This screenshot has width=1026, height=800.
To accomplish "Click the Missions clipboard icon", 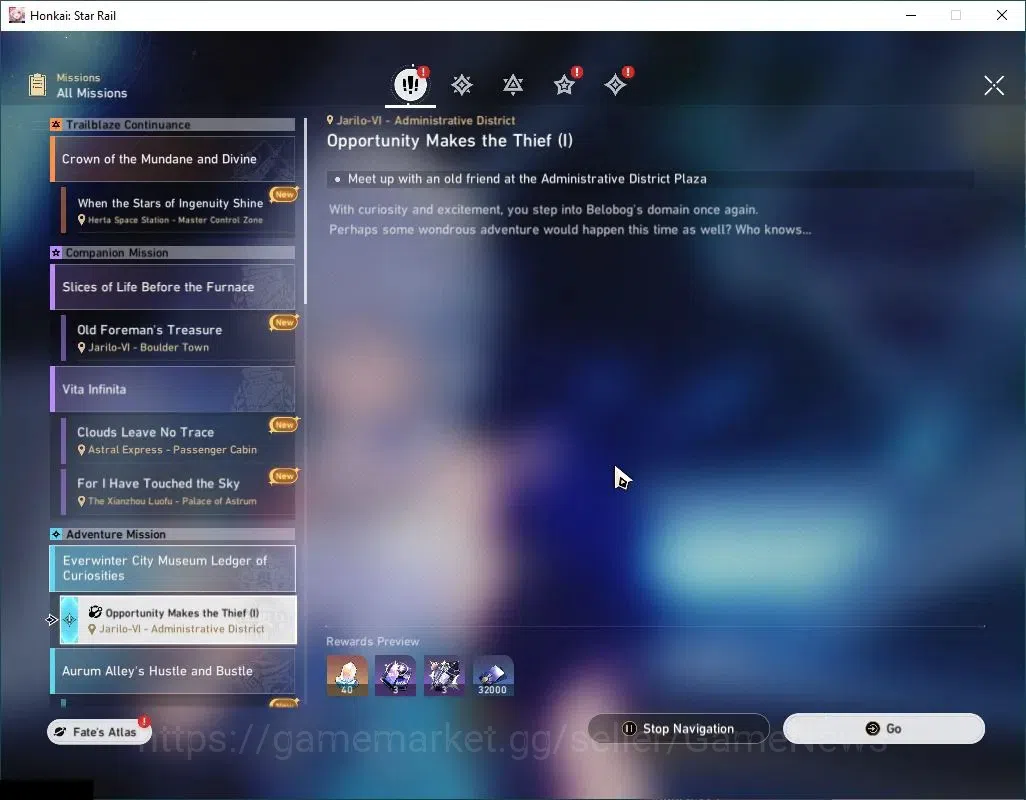I will coord(37,85).
